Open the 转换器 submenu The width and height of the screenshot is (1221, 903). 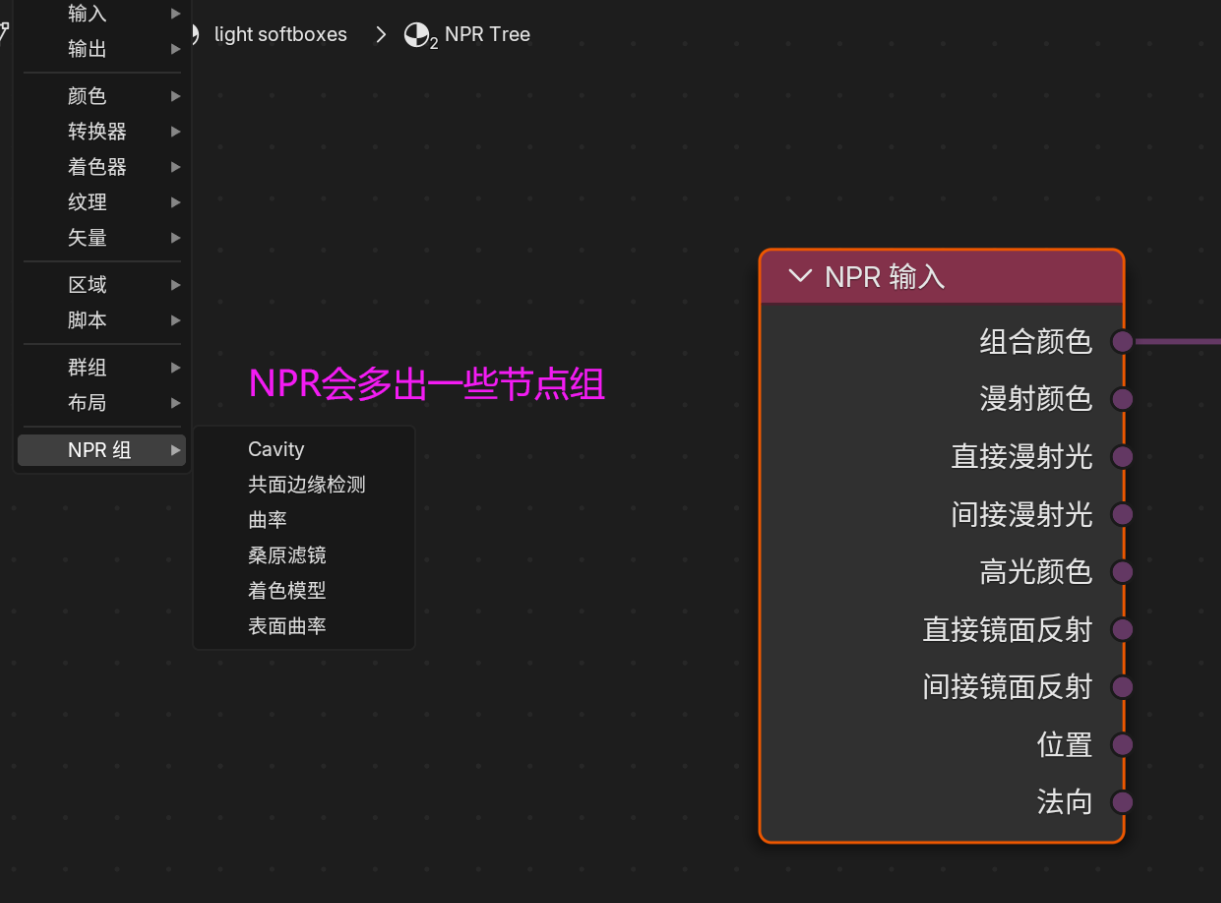pyautogui.click(x=102, y=131)
